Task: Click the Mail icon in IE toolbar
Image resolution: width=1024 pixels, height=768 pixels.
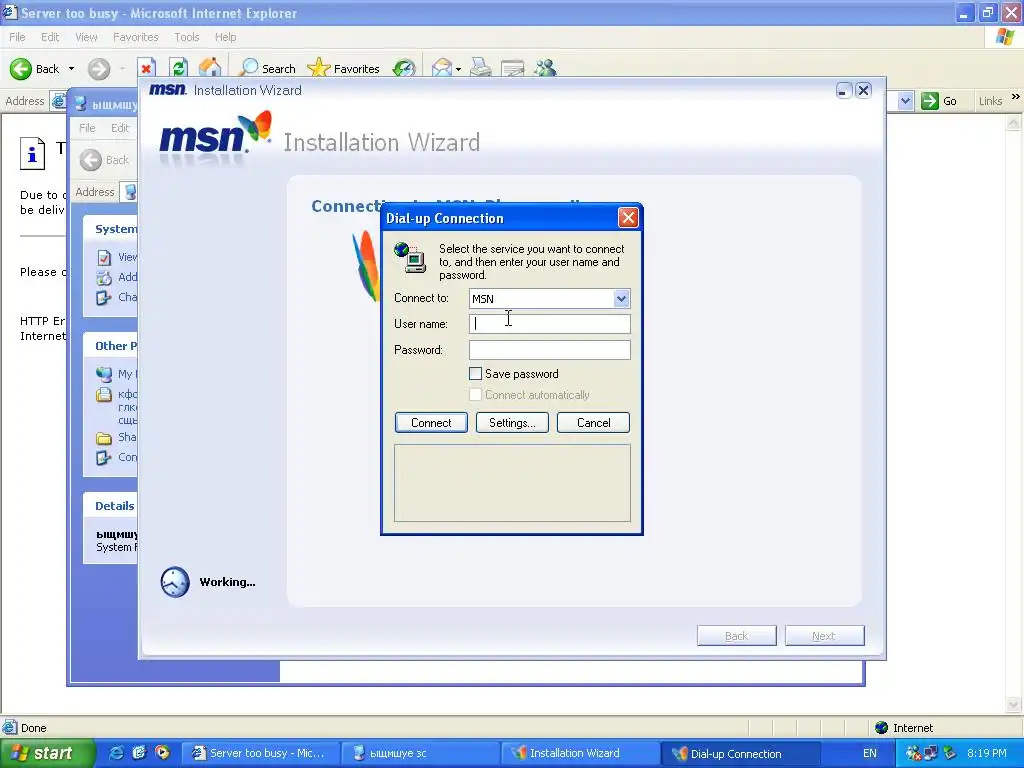Action: point(442,68)
